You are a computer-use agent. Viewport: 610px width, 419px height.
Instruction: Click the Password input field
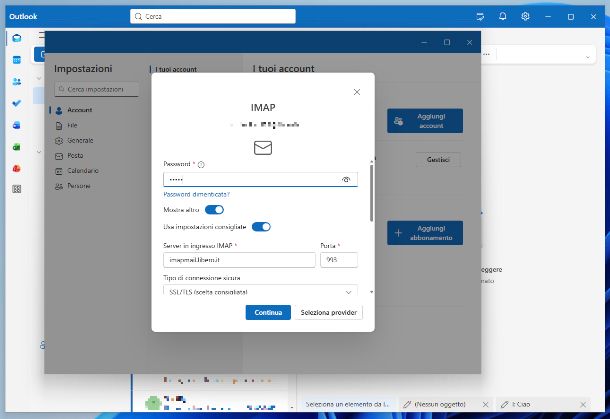pos(250,180)
